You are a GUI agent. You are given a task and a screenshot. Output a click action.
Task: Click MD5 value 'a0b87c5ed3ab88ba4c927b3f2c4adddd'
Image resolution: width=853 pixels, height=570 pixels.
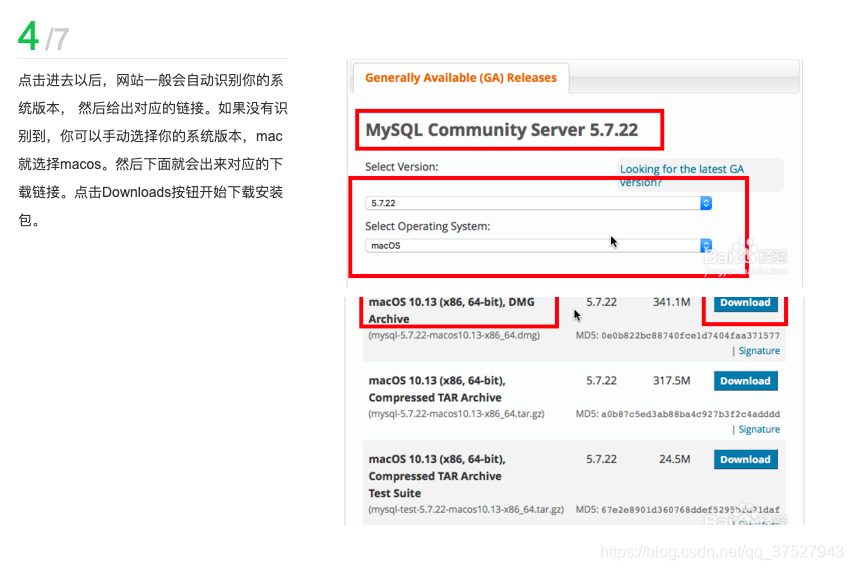point(690,414)
